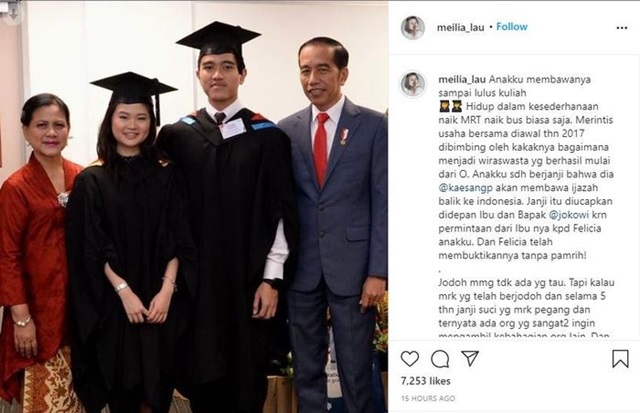Image resolution: width=640 pixels, height=413 pixels.
Task: Open the @kaesangp mention in the caption
Action: [x=466, y=188]
